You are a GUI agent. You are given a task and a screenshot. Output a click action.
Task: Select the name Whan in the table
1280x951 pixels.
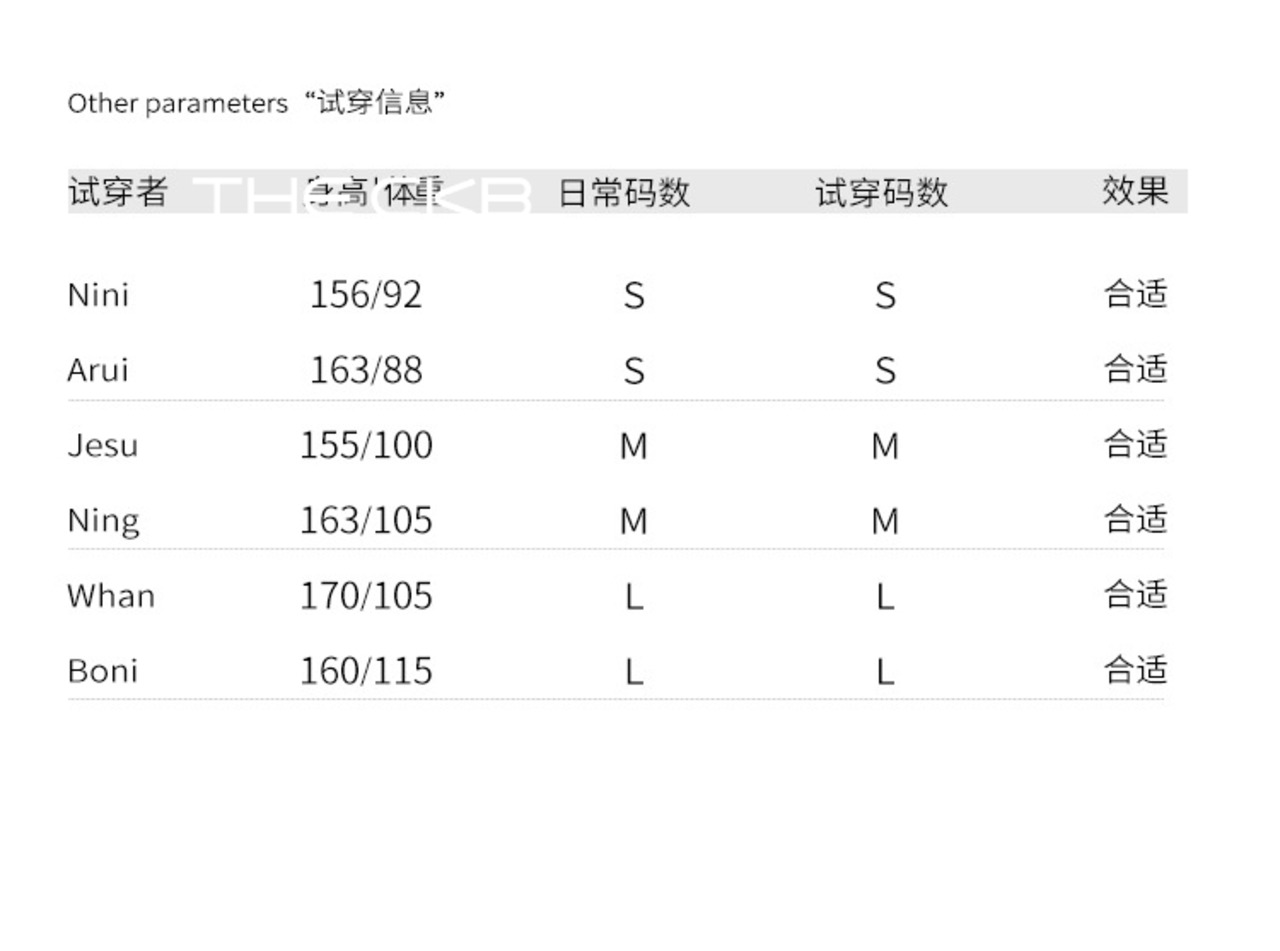111,596
